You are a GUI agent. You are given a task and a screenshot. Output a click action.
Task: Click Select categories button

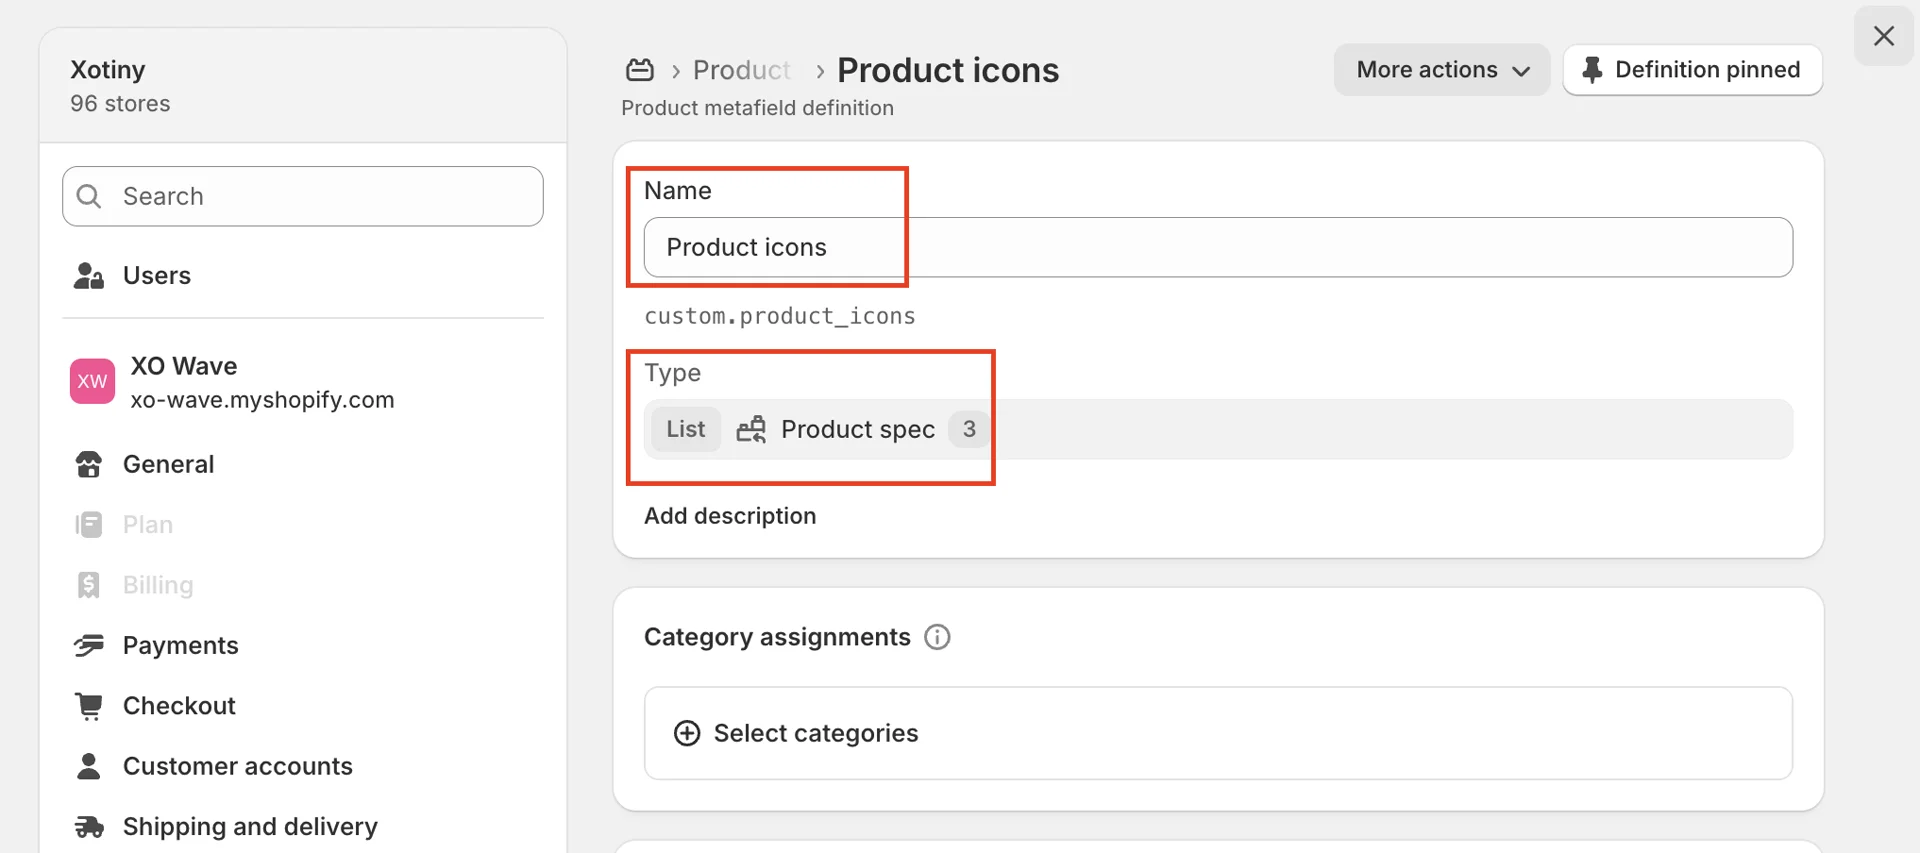pyautogui.click(x=1218, y=733)
